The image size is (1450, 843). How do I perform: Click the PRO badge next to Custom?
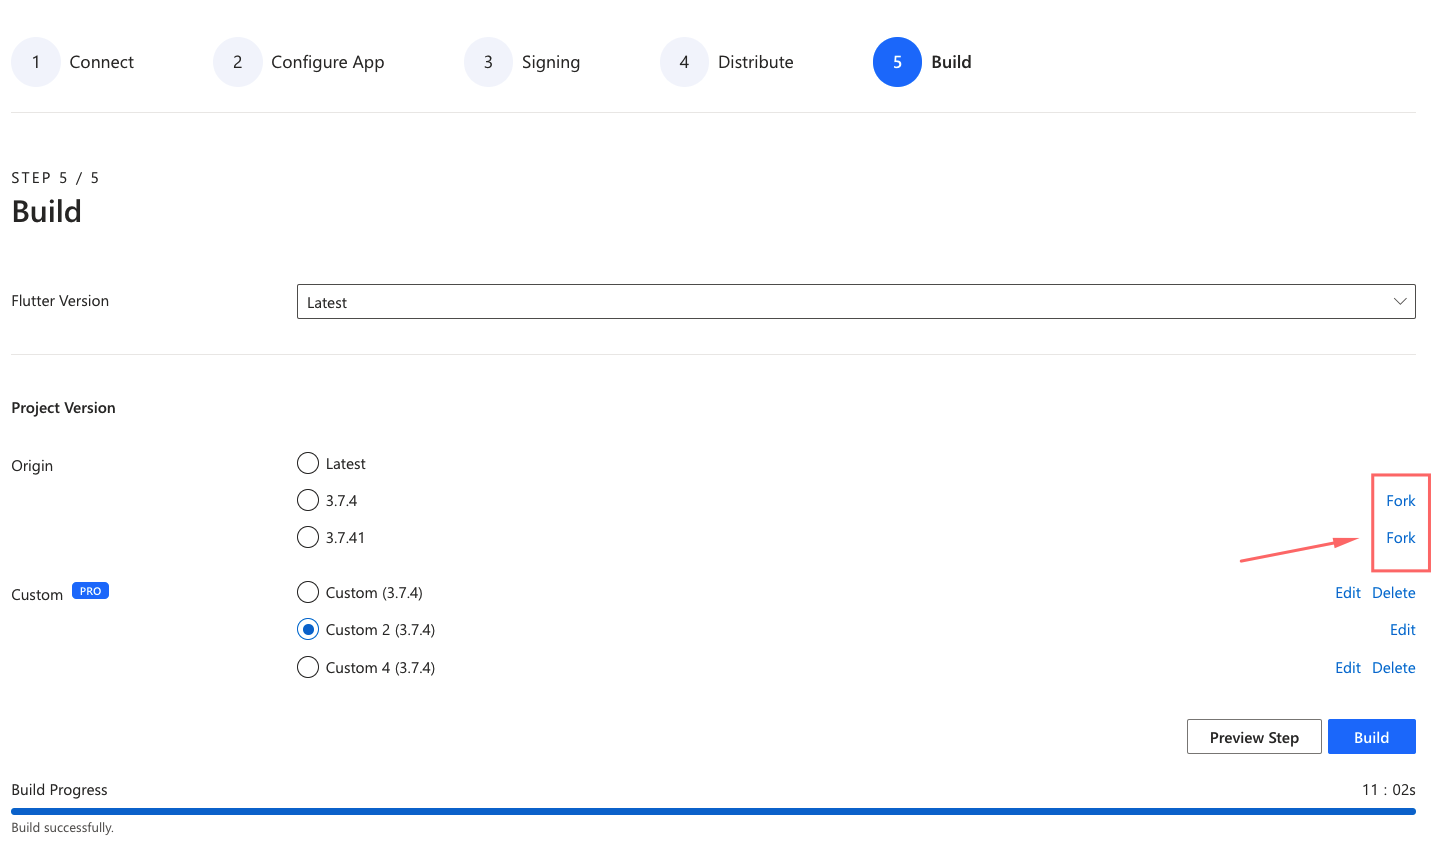pyautogui.click(x=90, y=590)
